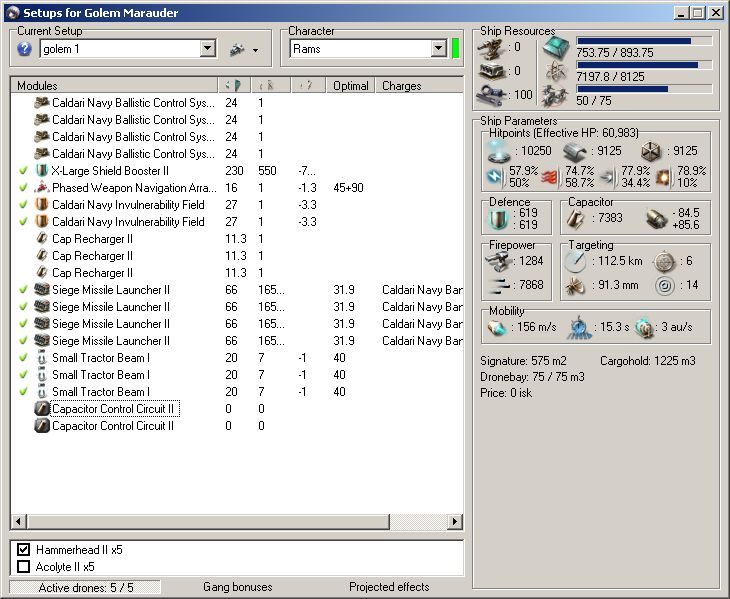Click the green character skill indicator
The width and height of the screenshot is (730, 599).
(456, 48)
